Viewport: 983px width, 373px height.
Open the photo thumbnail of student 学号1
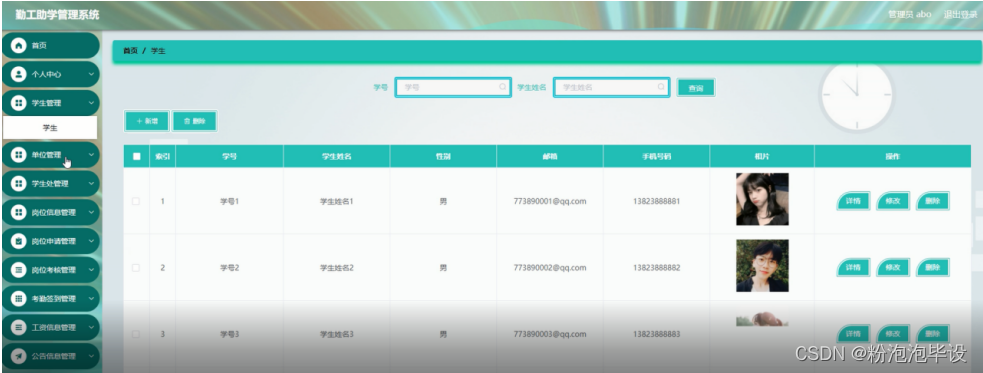pos(762,199)
